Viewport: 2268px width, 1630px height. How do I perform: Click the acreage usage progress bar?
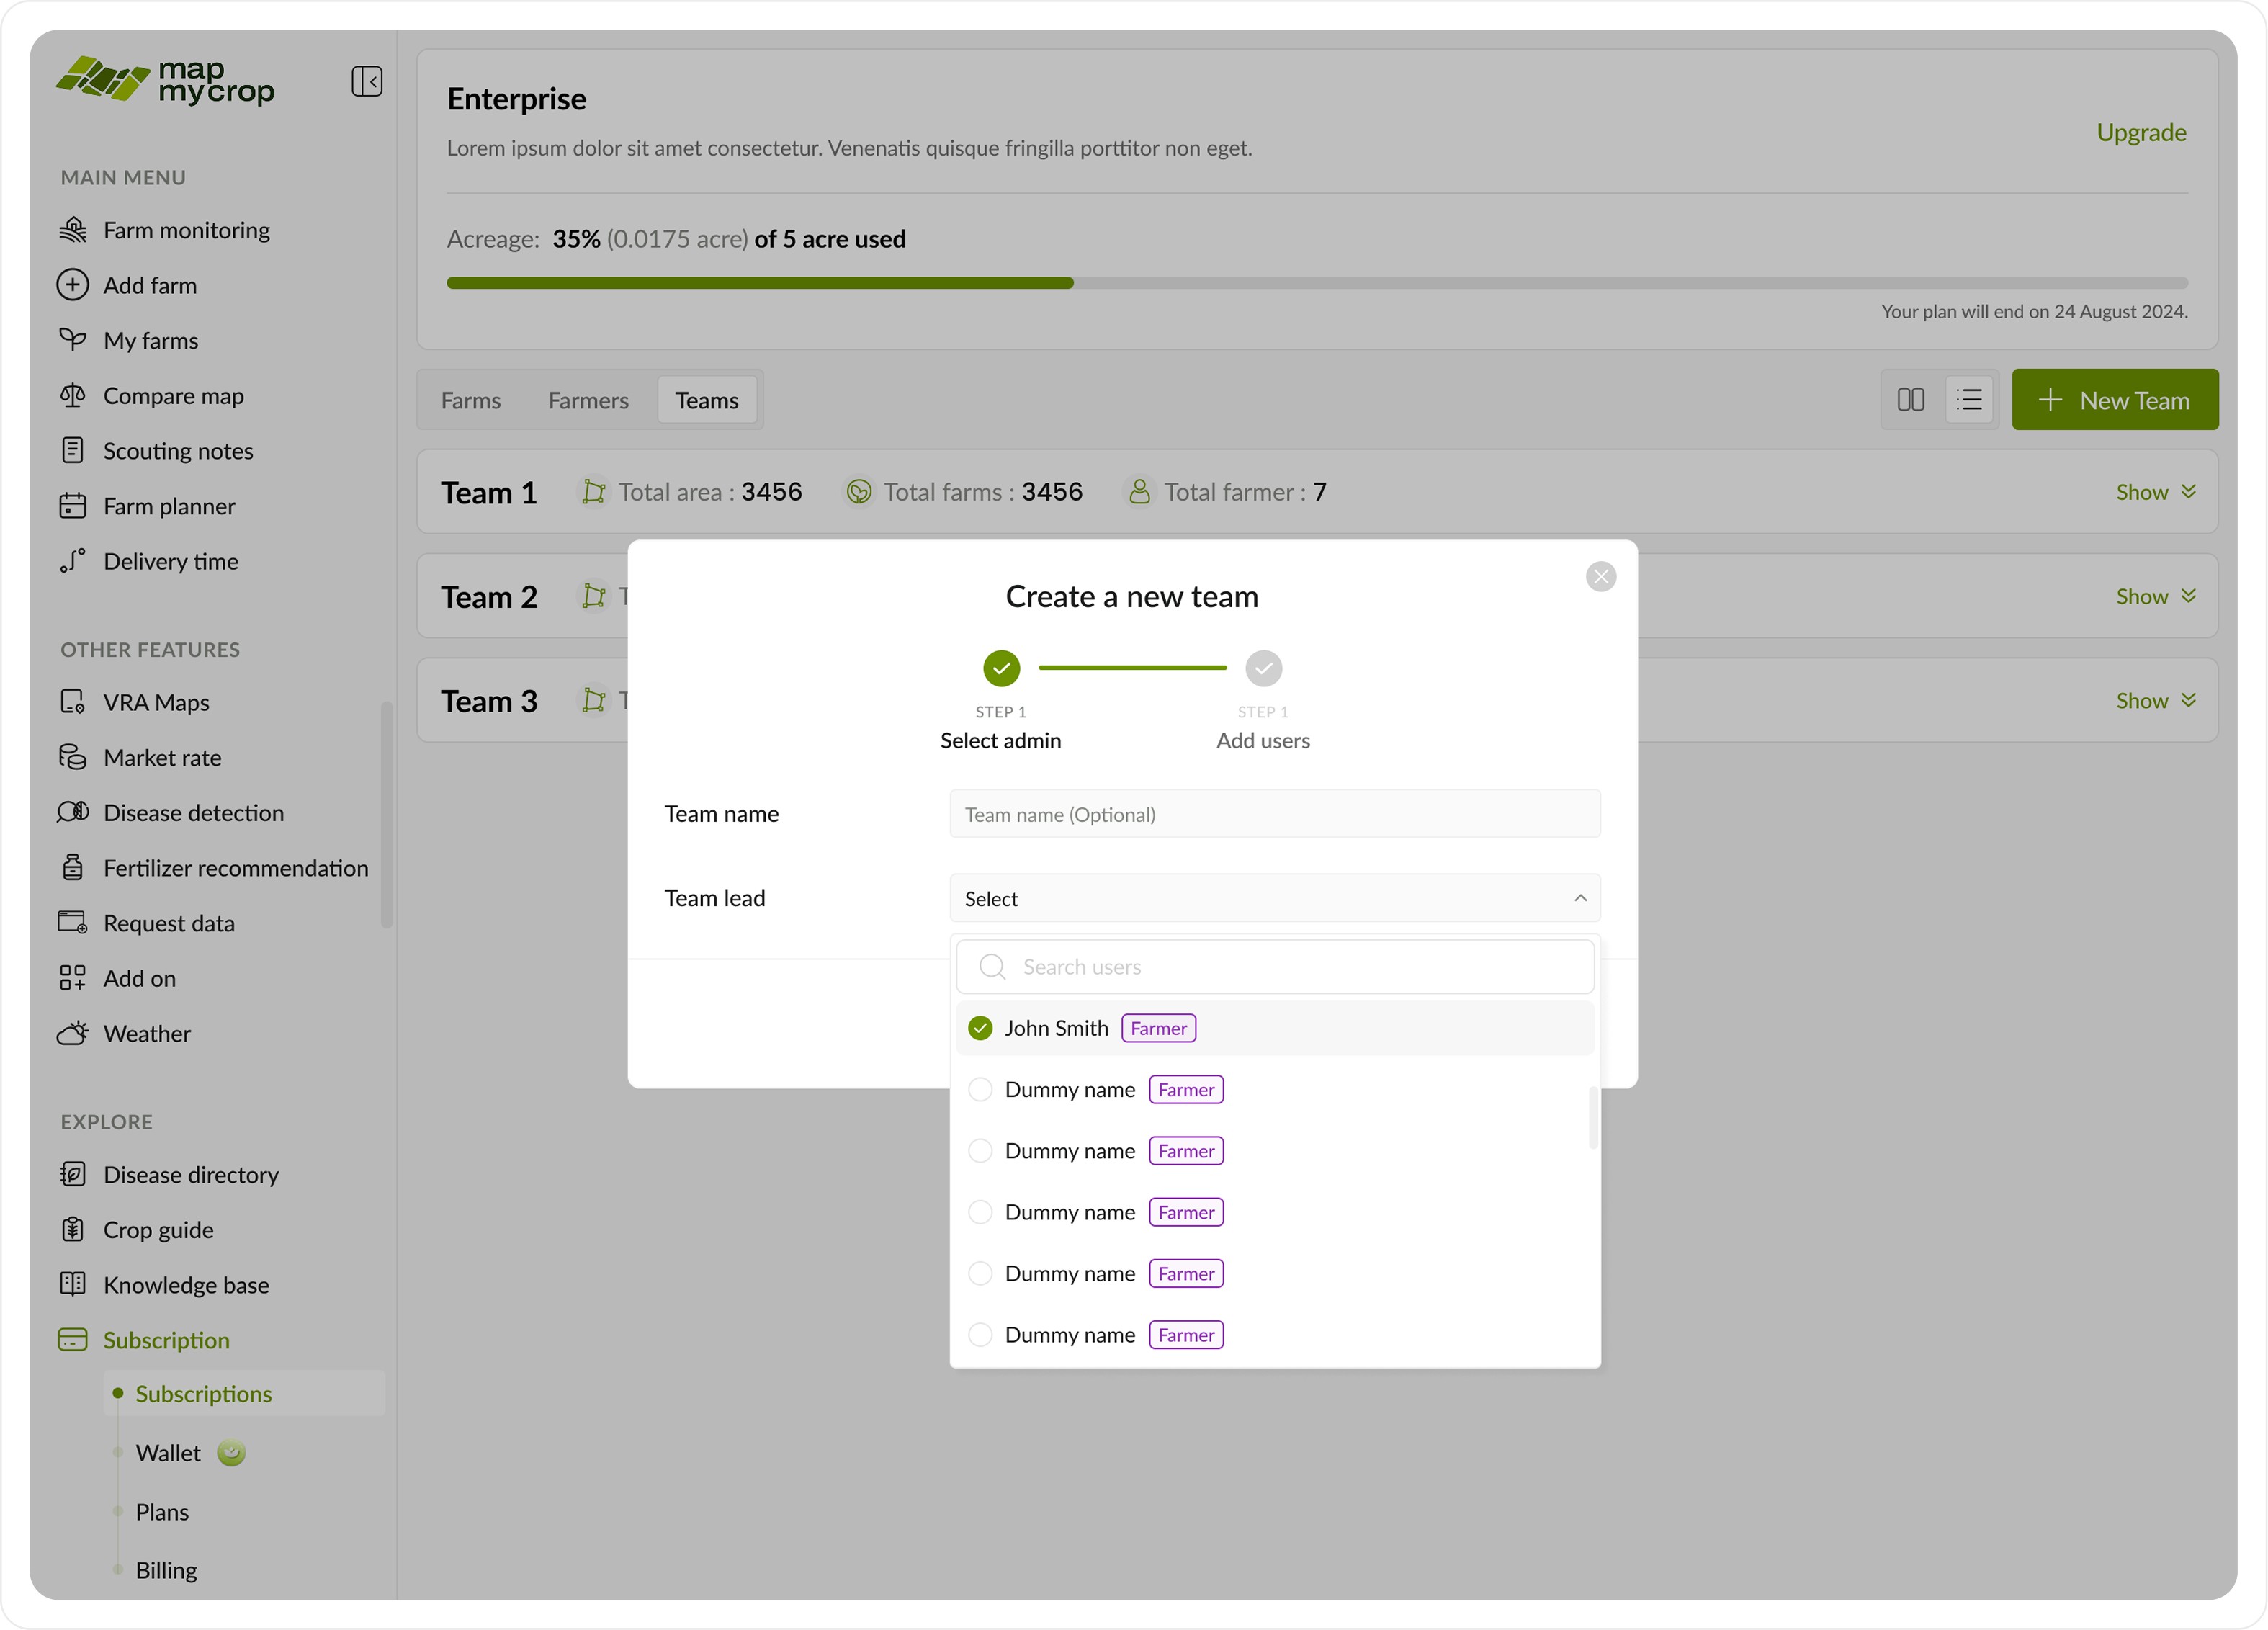(1316, 283)
